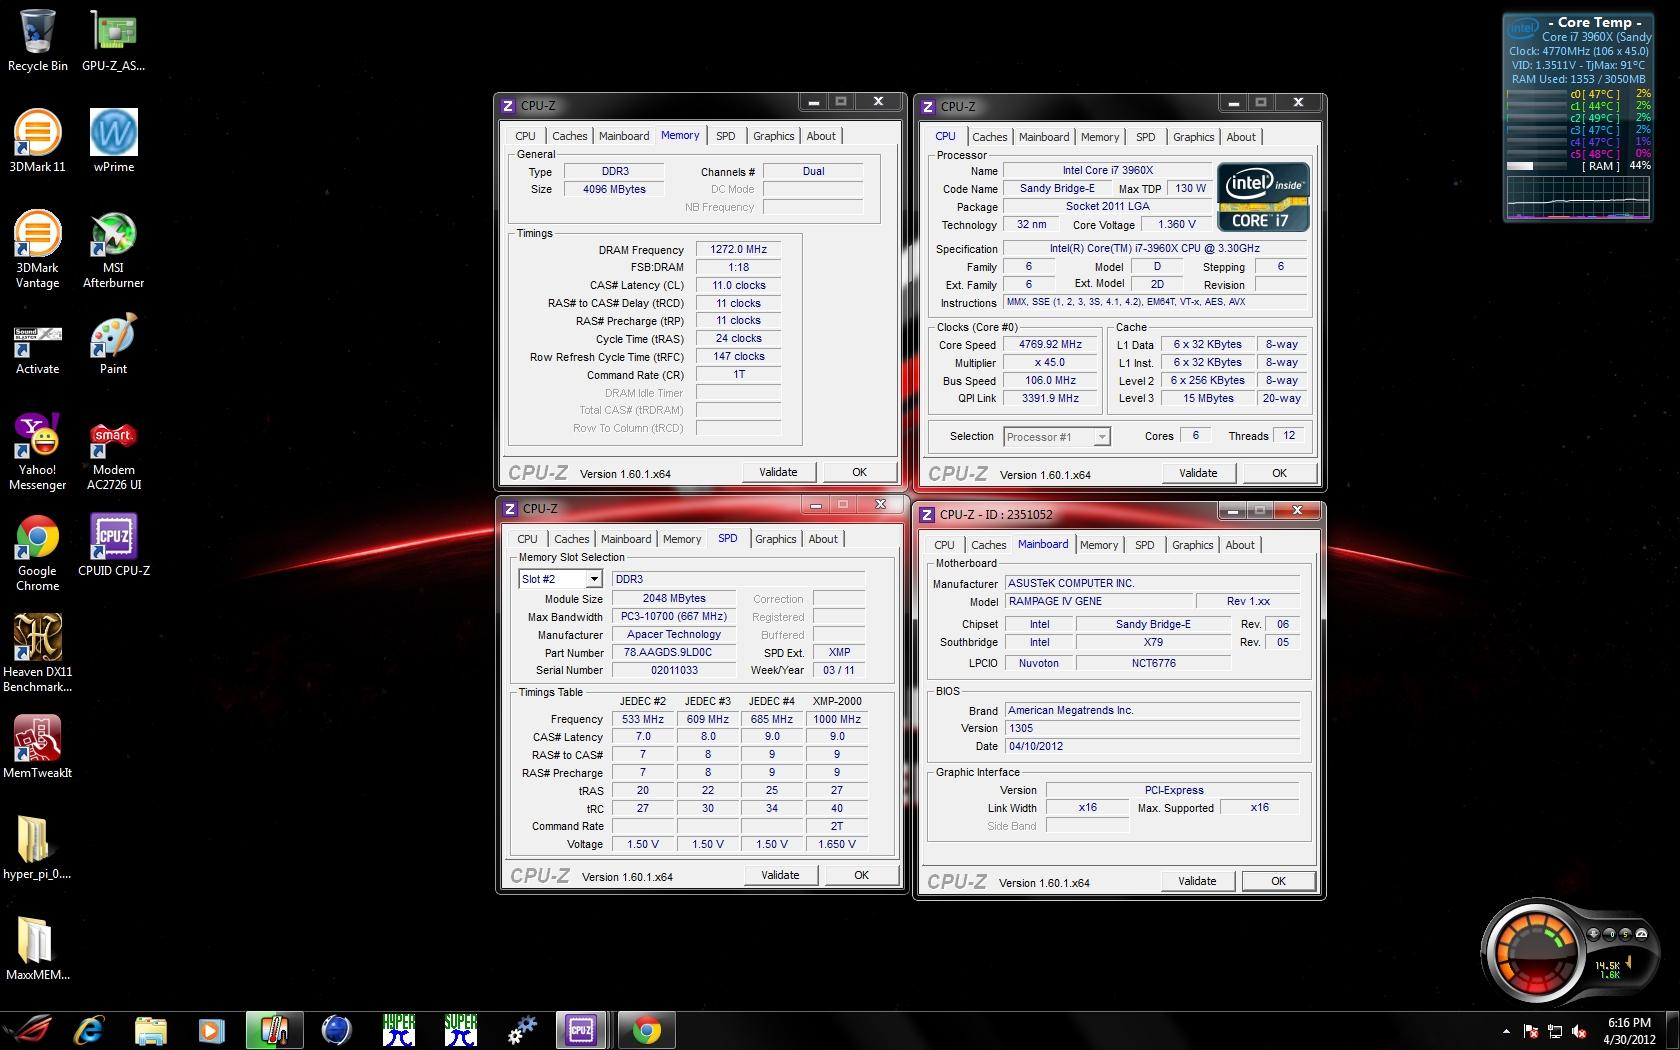Click OK in the Mainboard tab window
Screen dimensions: 1680x1050
(1279, 881)
